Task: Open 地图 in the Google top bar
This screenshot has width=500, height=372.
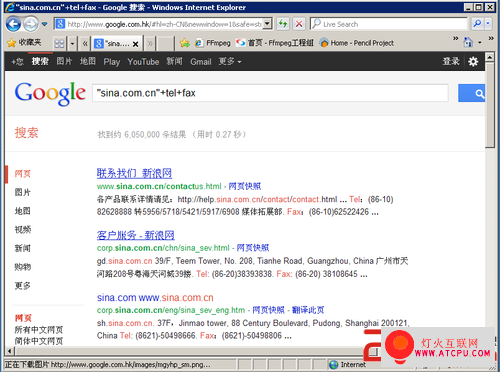Action: [x=88, y=62]
